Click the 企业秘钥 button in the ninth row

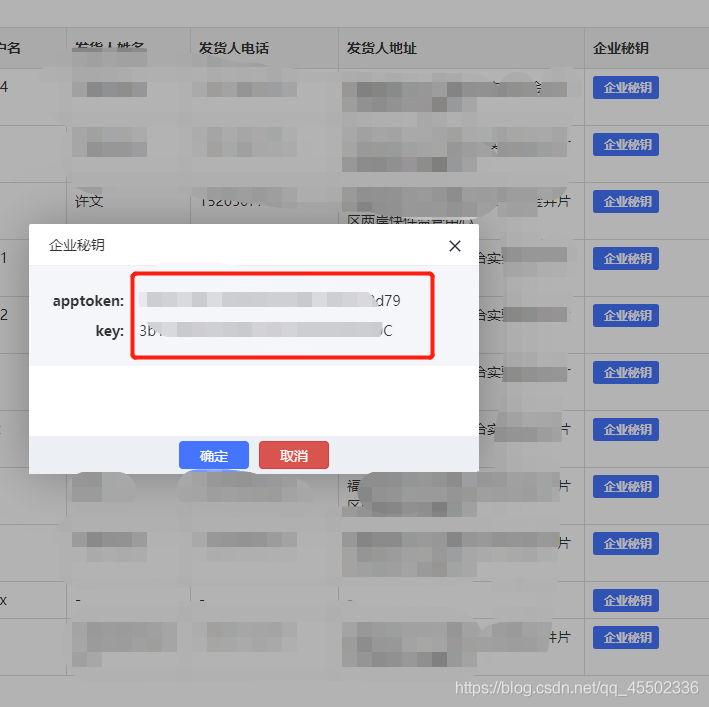pyautogui.click(x=626, y=544)
